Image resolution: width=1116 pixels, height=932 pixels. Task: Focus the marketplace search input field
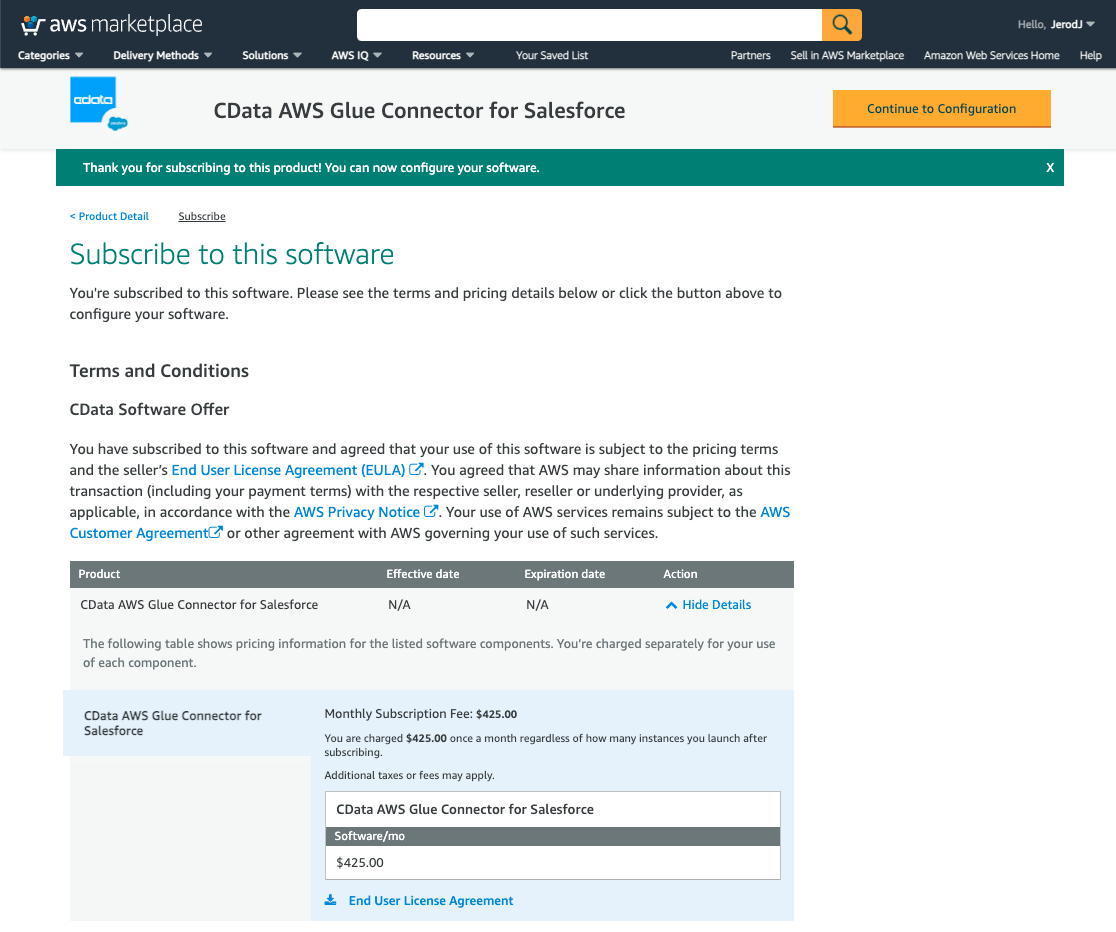[x=589, y=25]
